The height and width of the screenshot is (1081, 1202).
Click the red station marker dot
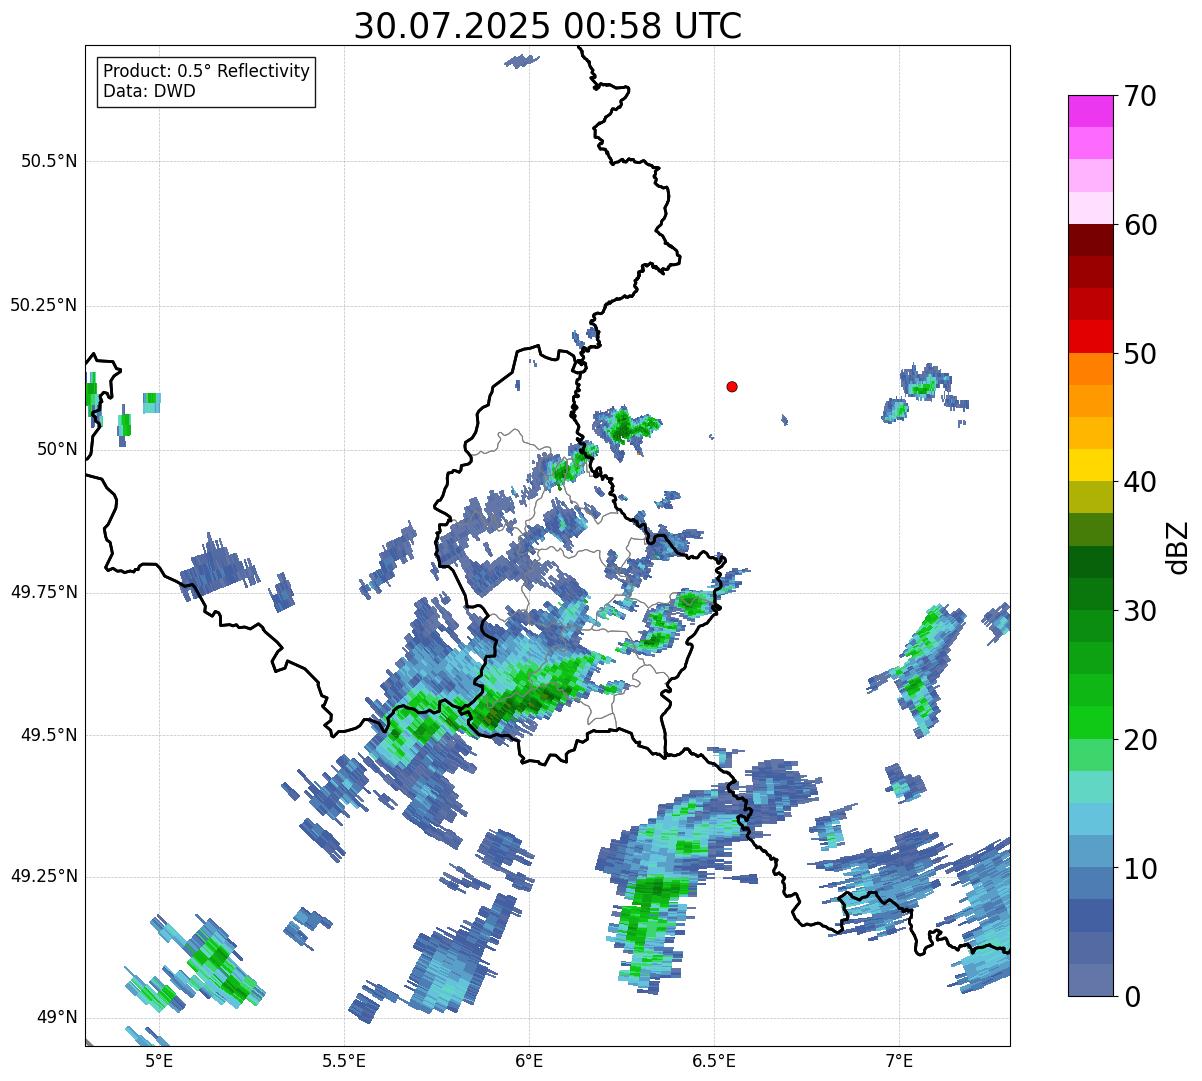732,386
